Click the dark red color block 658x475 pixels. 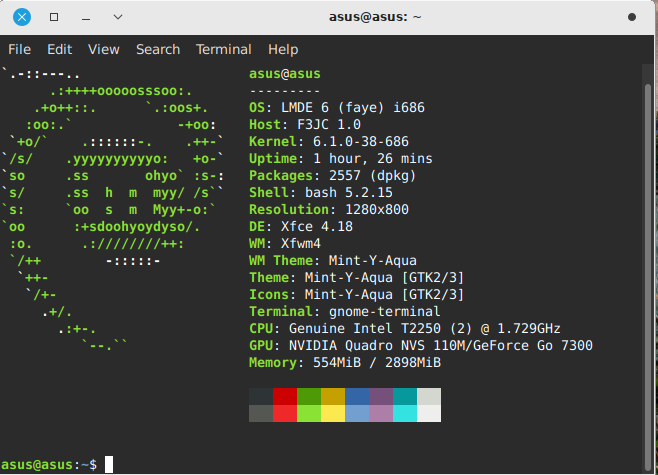[x=285, y=397]
